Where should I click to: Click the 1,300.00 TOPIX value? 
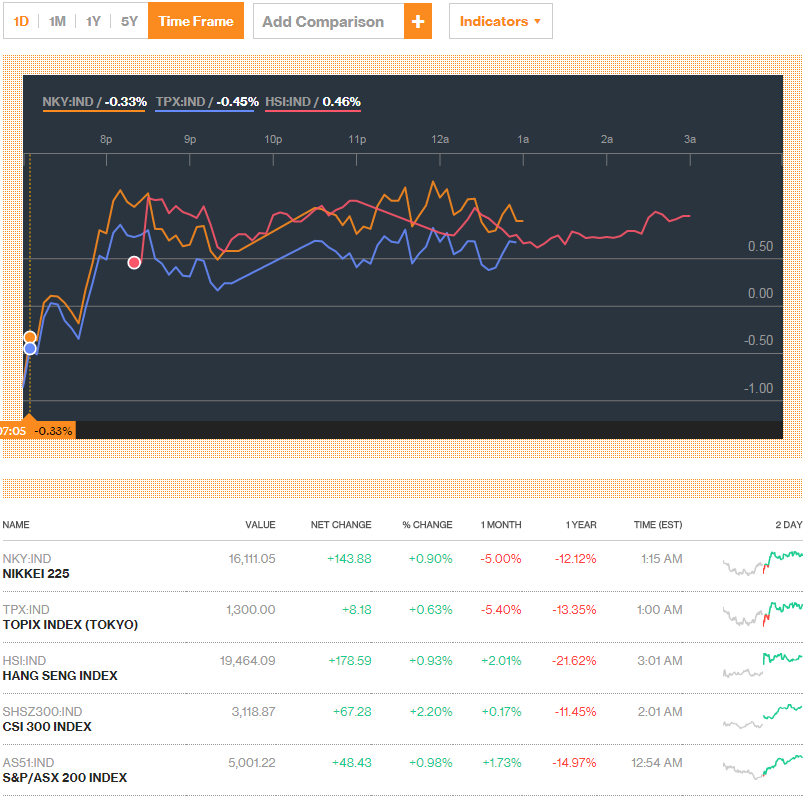251,610
